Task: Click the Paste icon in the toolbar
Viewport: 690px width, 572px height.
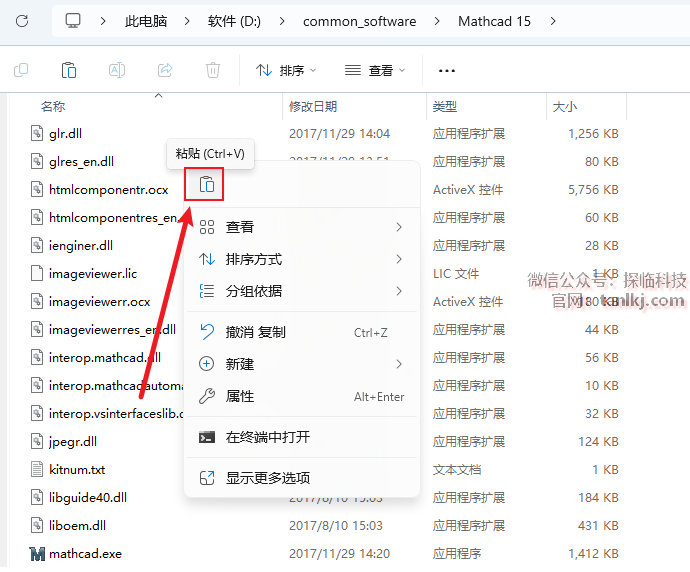Action: point(69,70)
